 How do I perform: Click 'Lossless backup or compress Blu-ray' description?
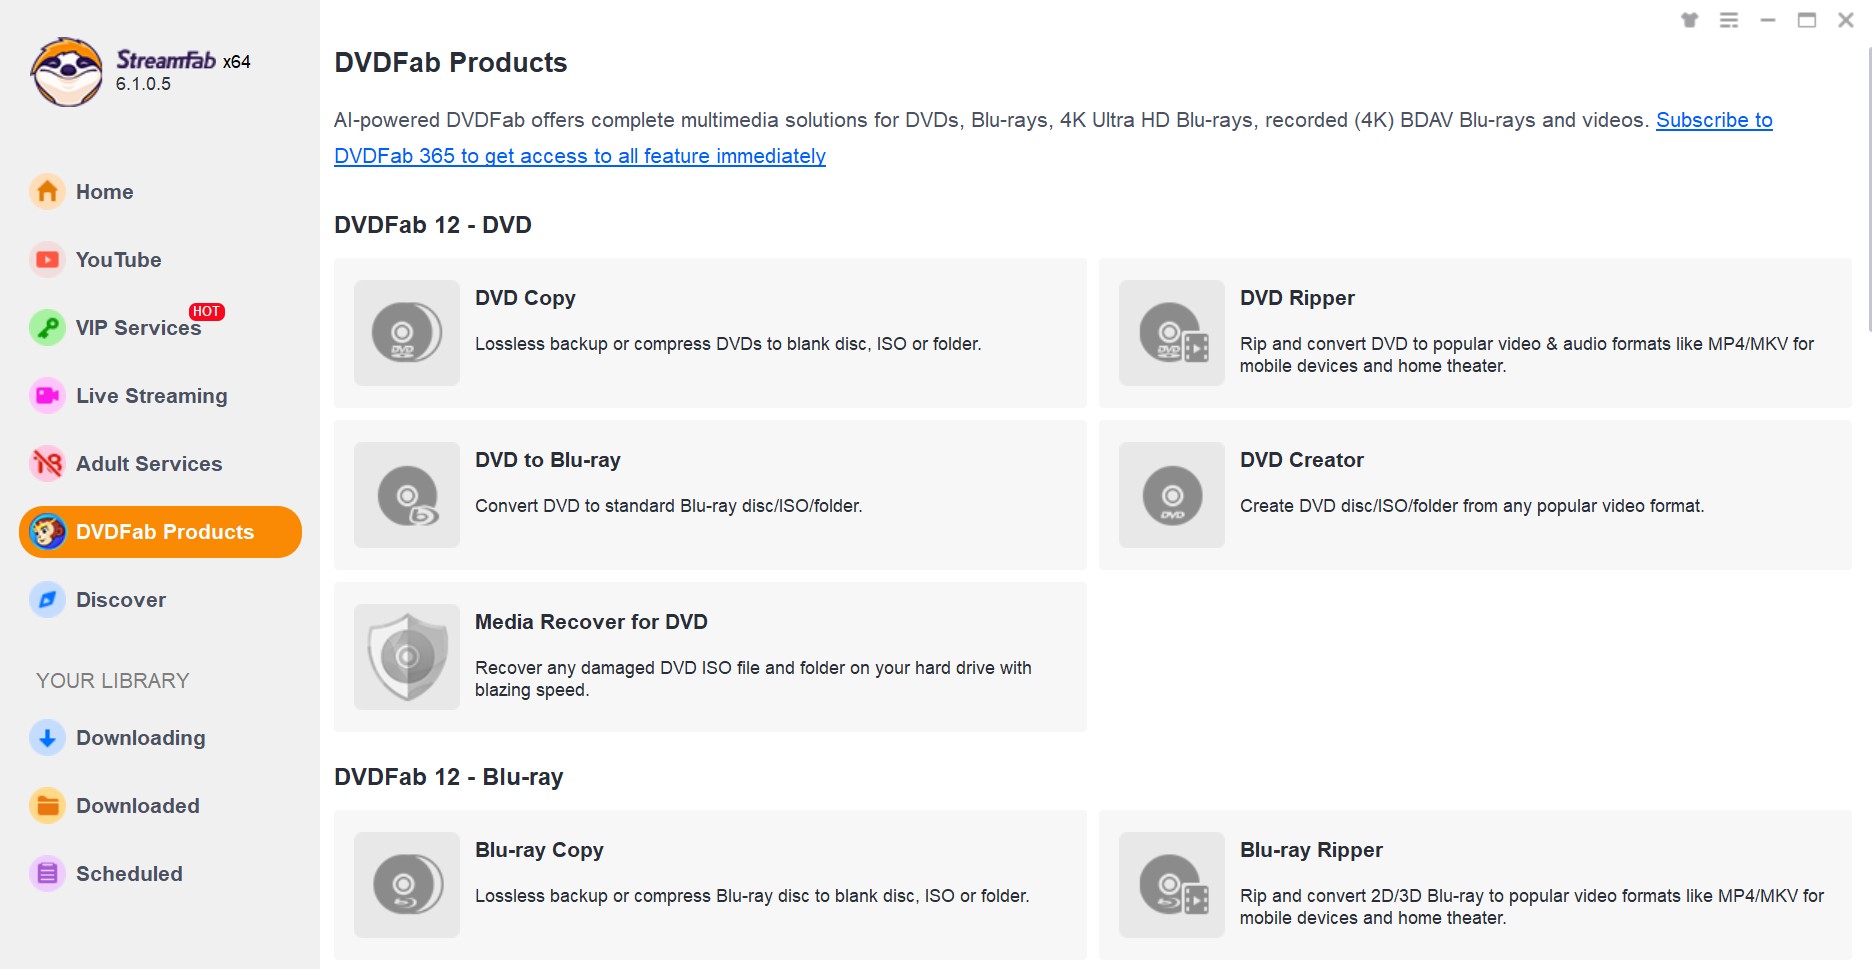click(x=752, y=896)
